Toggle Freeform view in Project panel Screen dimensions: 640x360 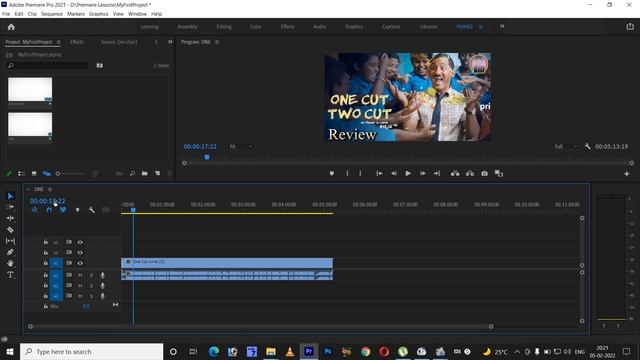pos(47,173)
